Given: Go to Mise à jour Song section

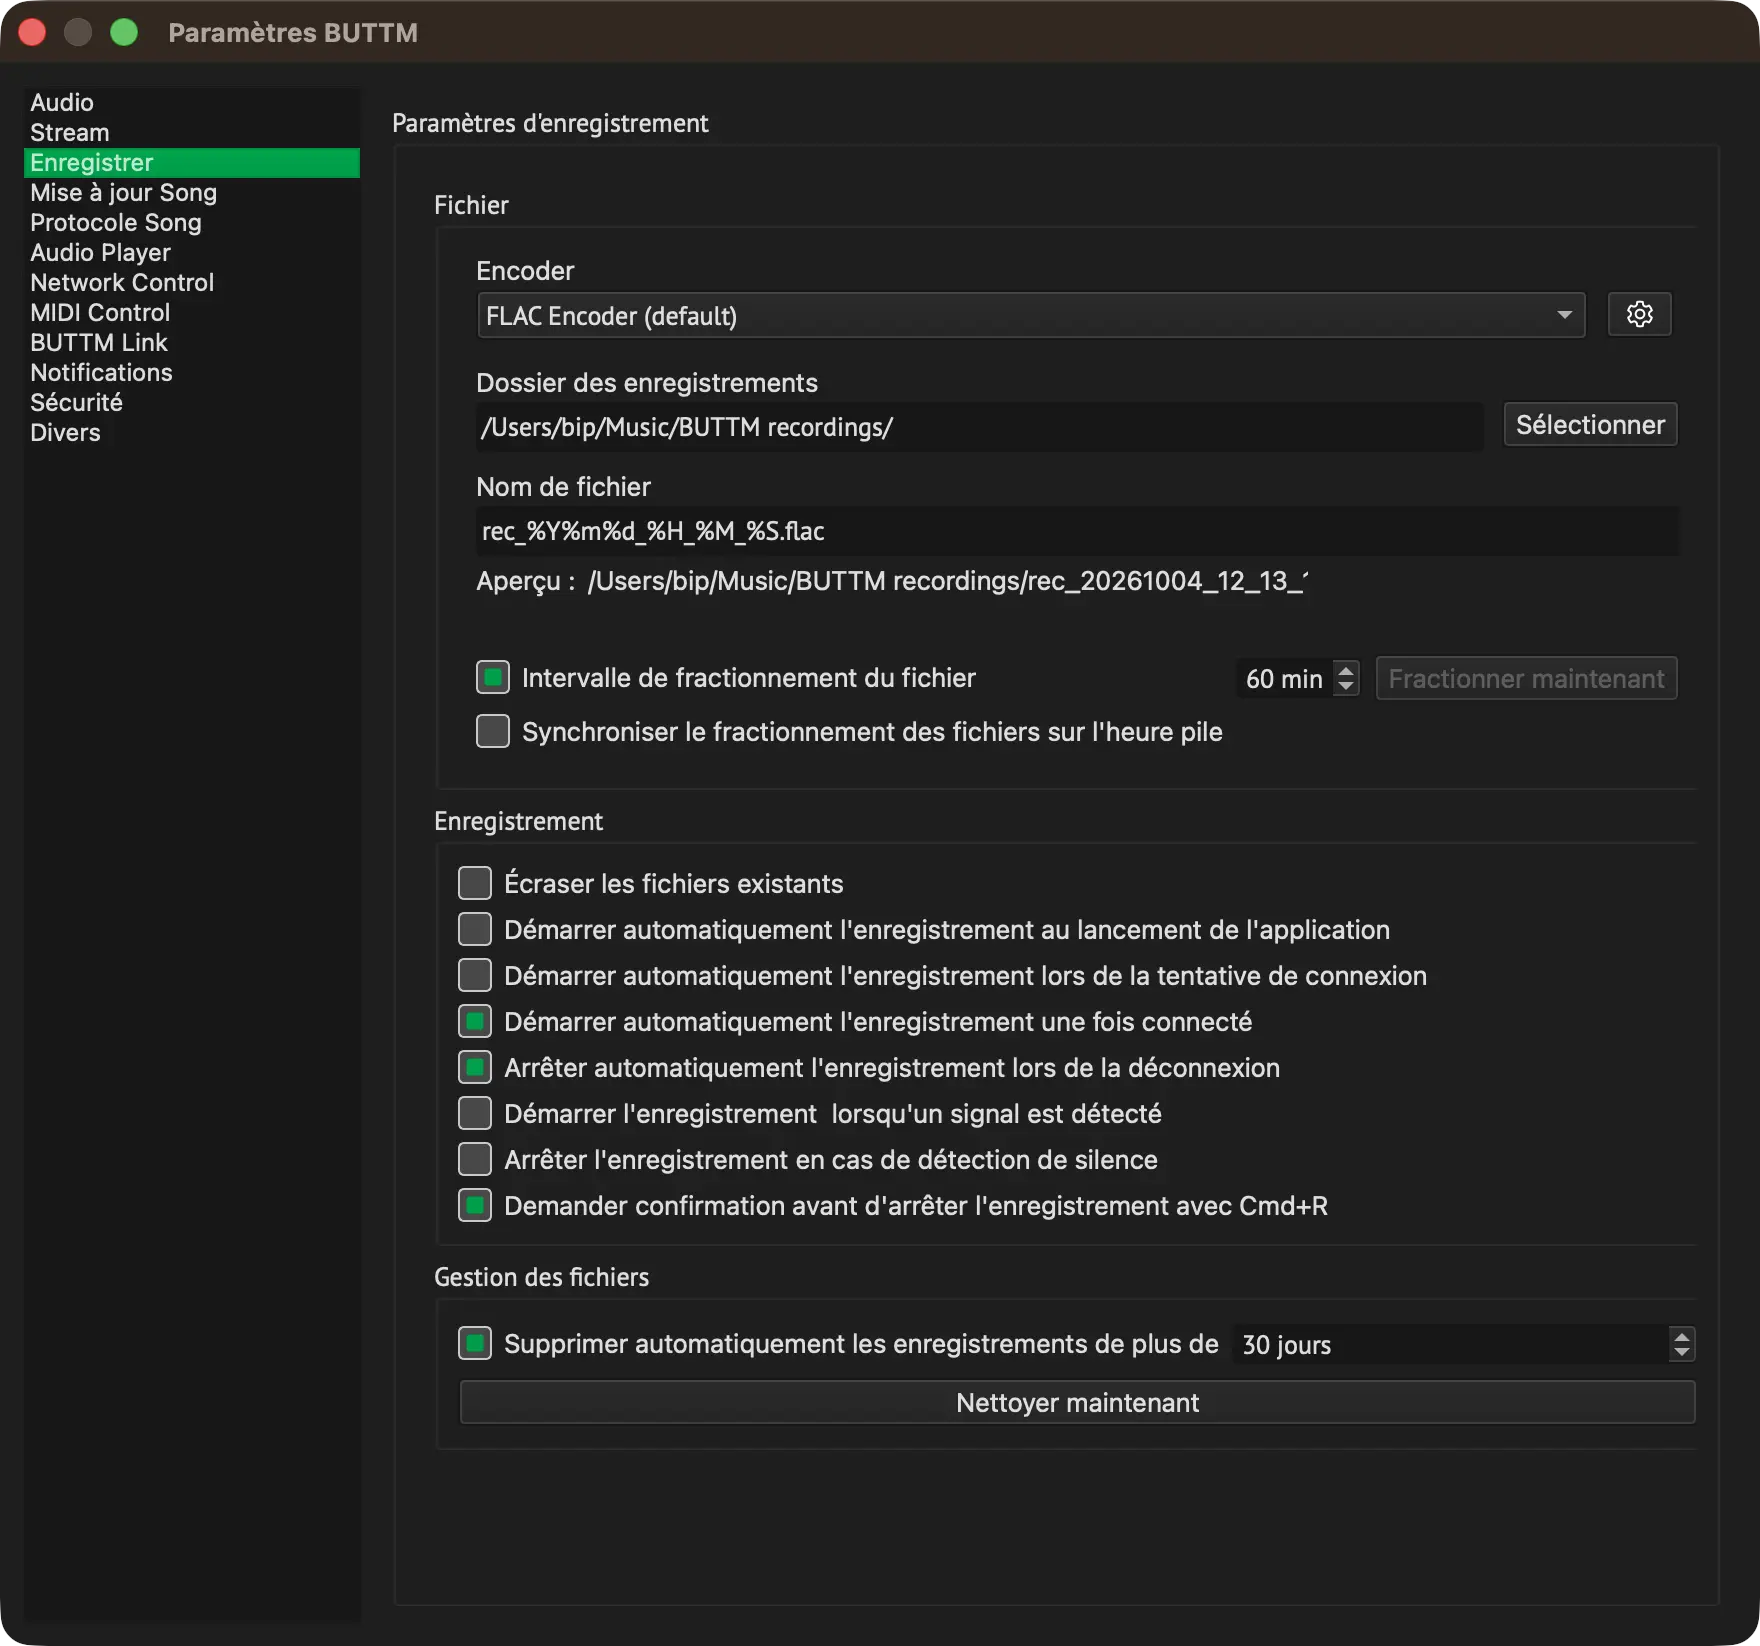Looking at the screenshot, I should point(191,193).
